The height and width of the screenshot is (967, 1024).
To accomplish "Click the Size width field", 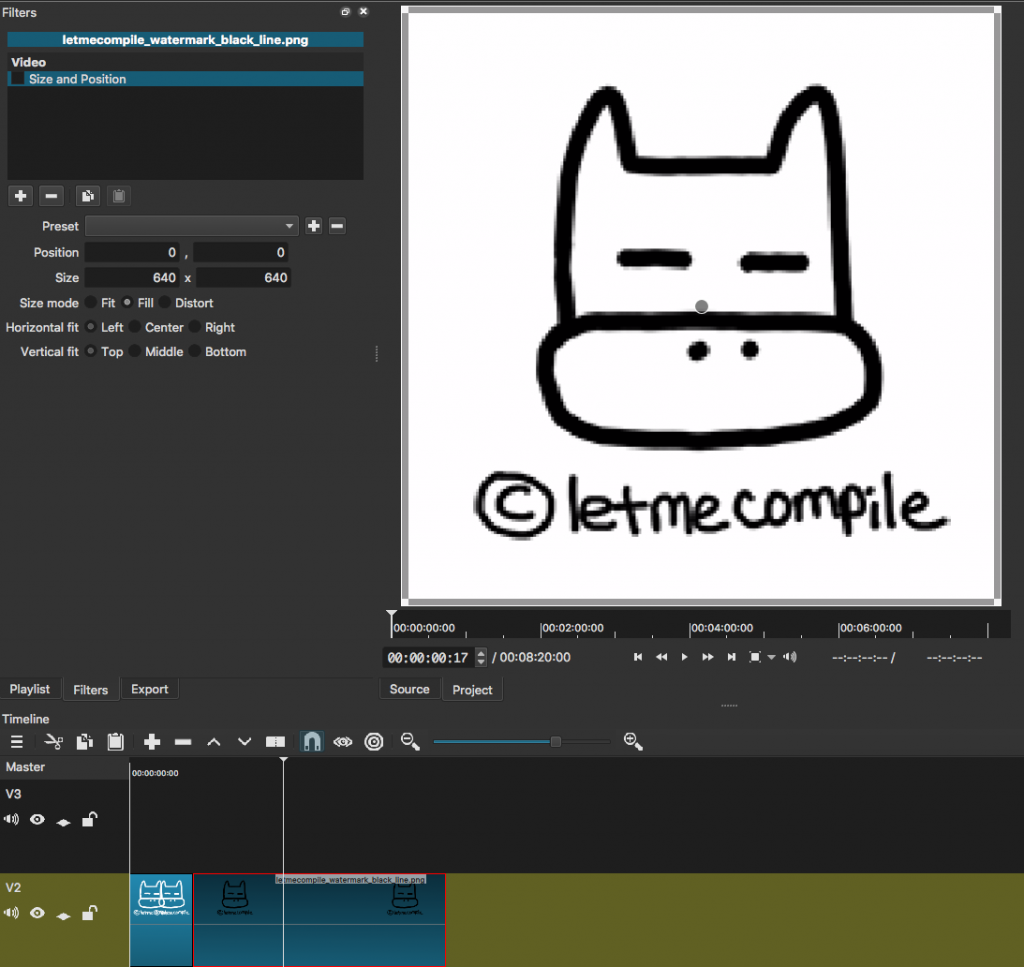I will point(132,277).
